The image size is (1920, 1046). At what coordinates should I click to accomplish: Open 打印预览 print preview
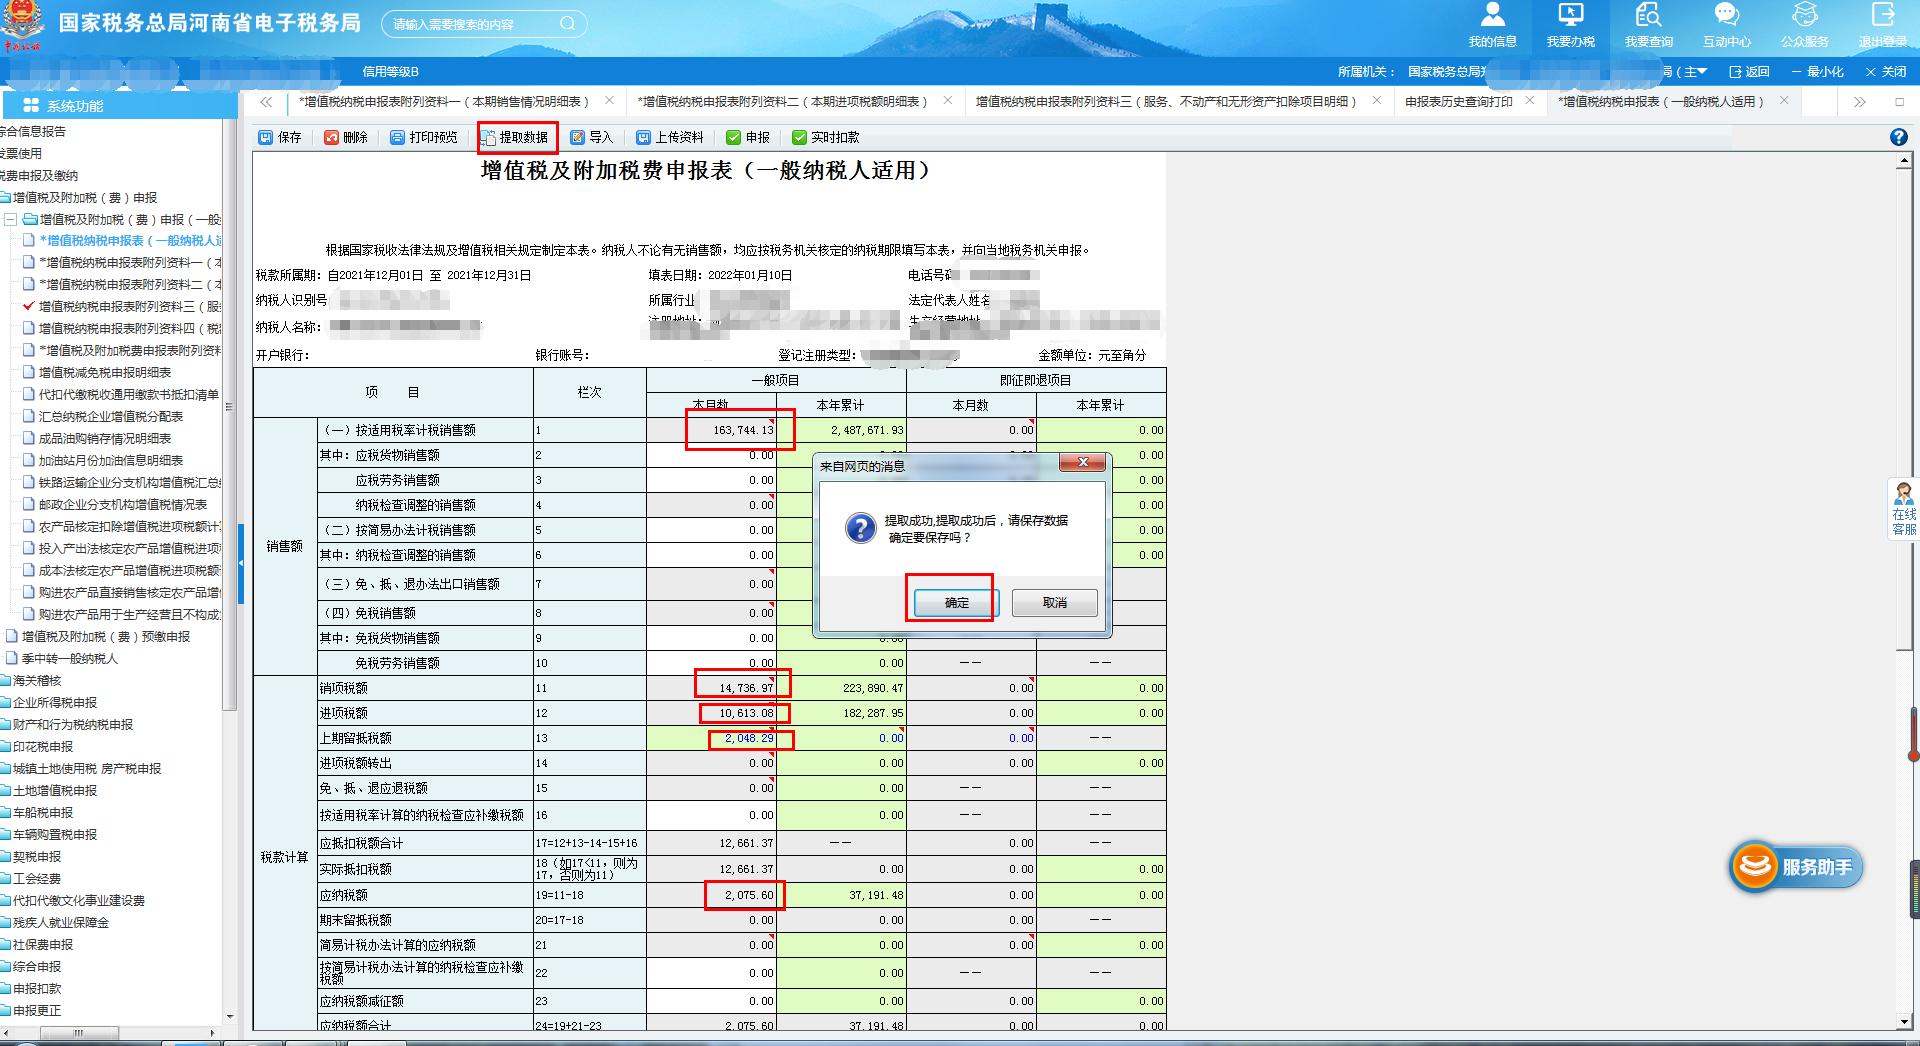coord(424,137)
